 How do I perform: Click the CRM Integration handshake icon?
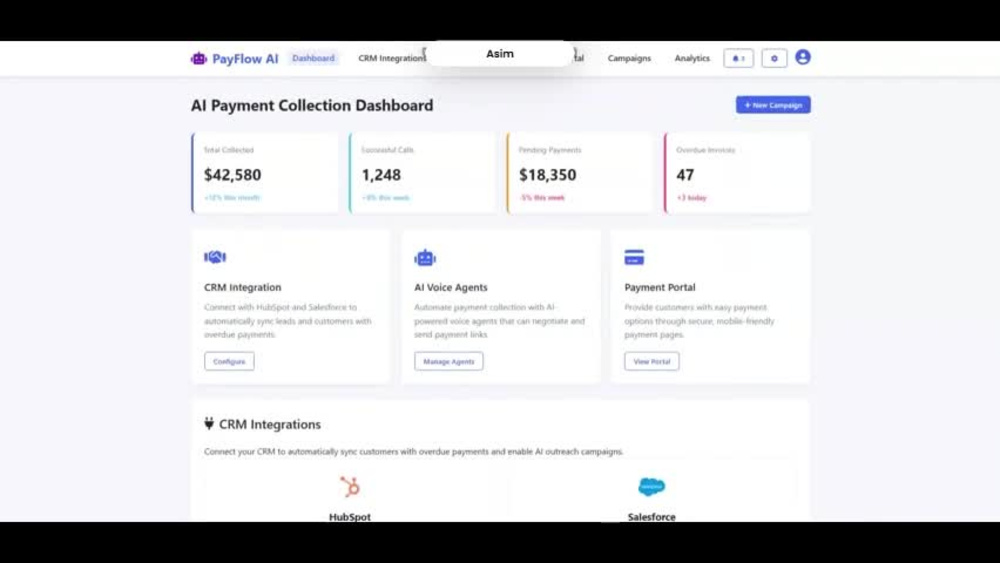(215, 257)
